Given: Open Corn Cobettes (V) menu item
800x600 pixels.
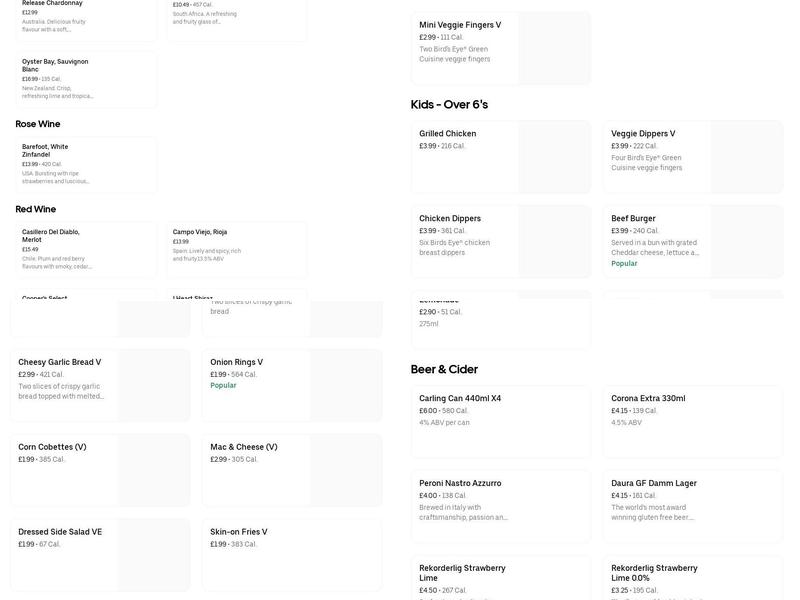Looking at the screenshot, I should click(x=100, y=470).
